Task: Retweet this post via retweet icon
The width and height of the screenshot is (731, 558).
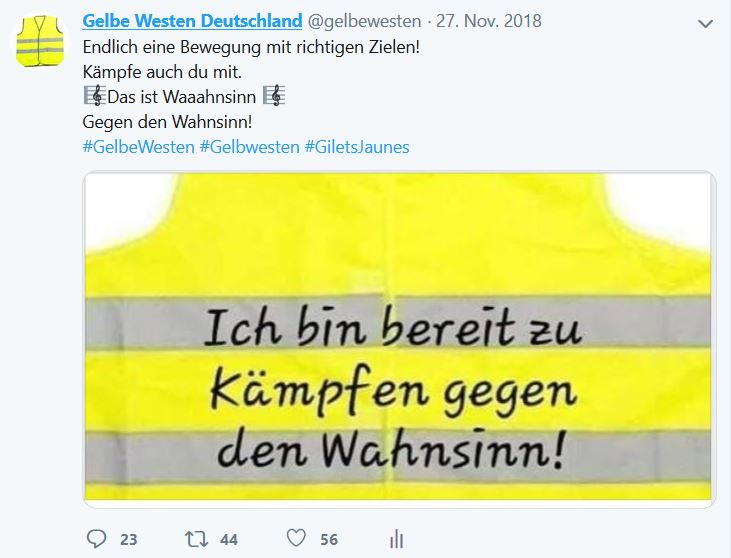Action: (x=196, y=539)
